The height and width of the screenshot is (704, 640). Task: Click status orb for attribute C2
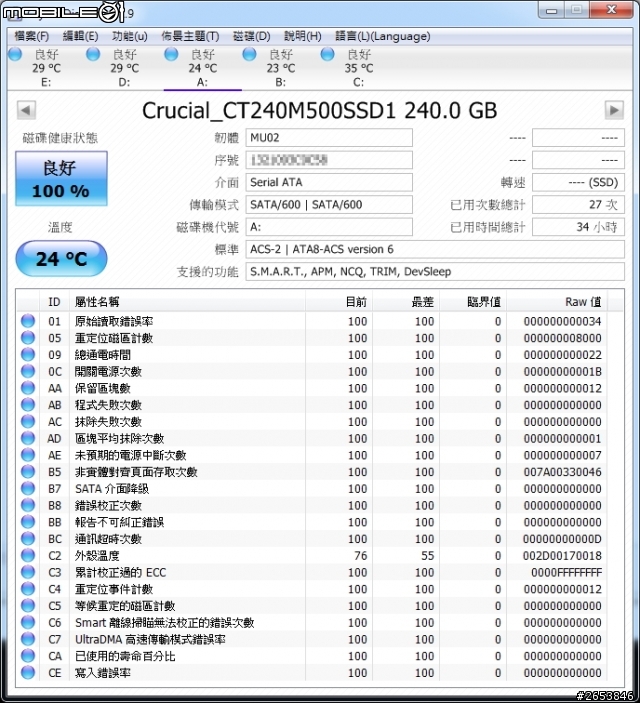click(x=28, y=556)
